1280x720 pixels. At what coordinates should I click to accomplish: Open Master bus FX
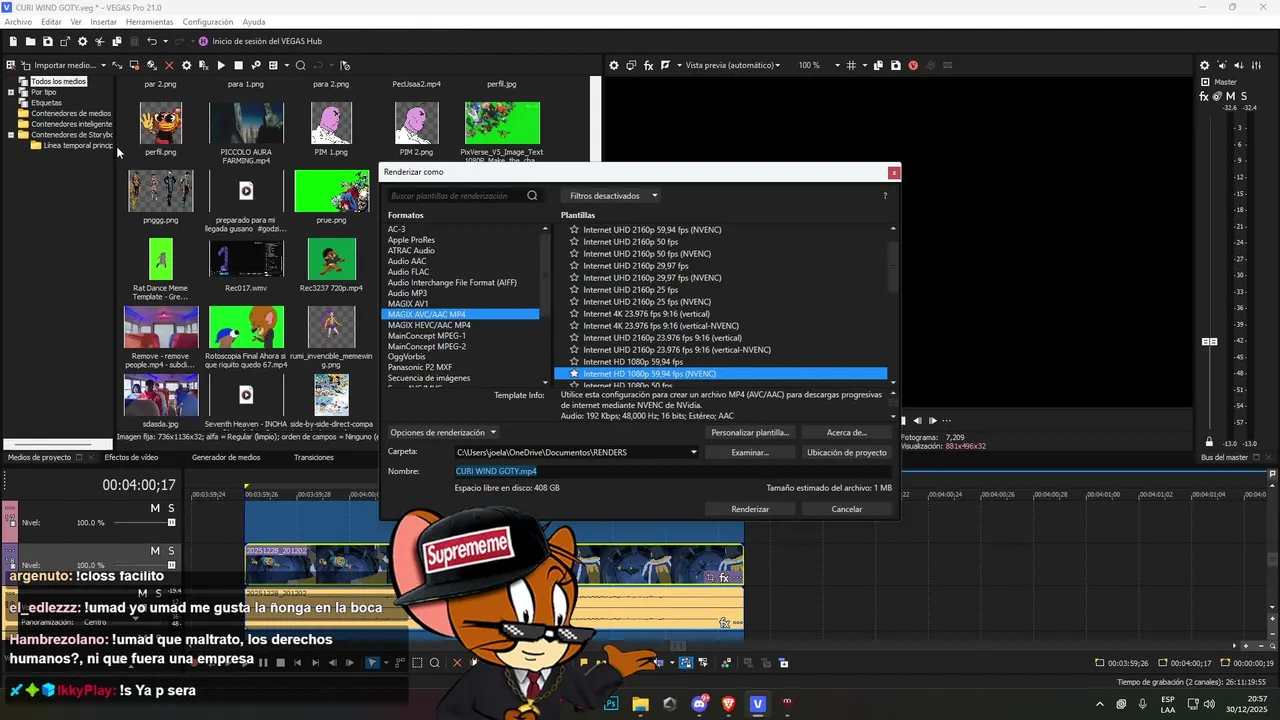(1204, 97)
